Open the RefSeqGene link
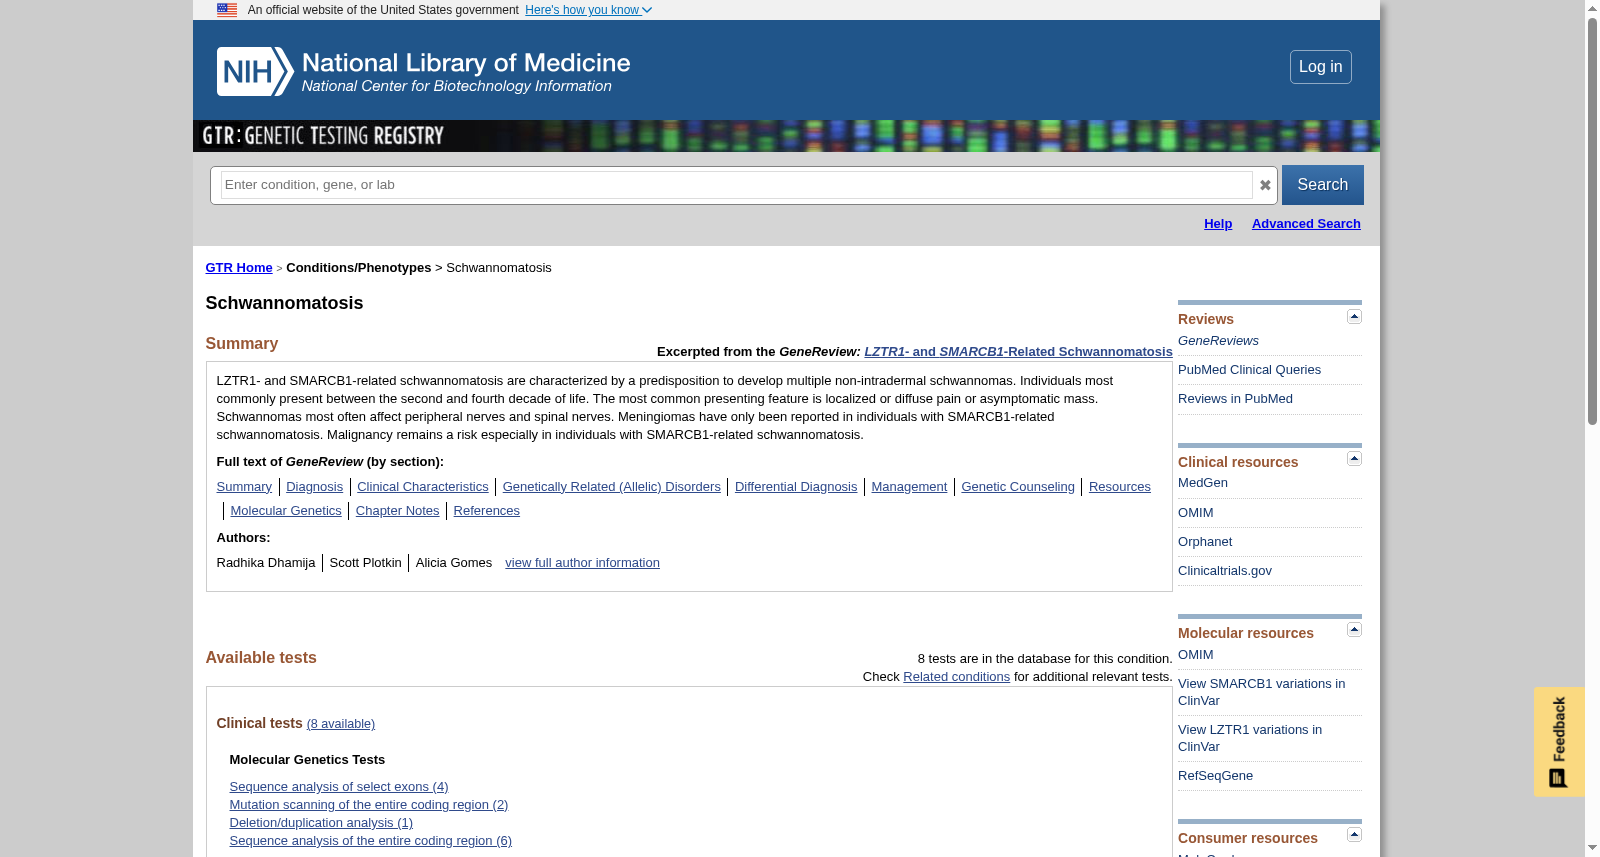The image size is (1600, 857). coord(1215,776)
